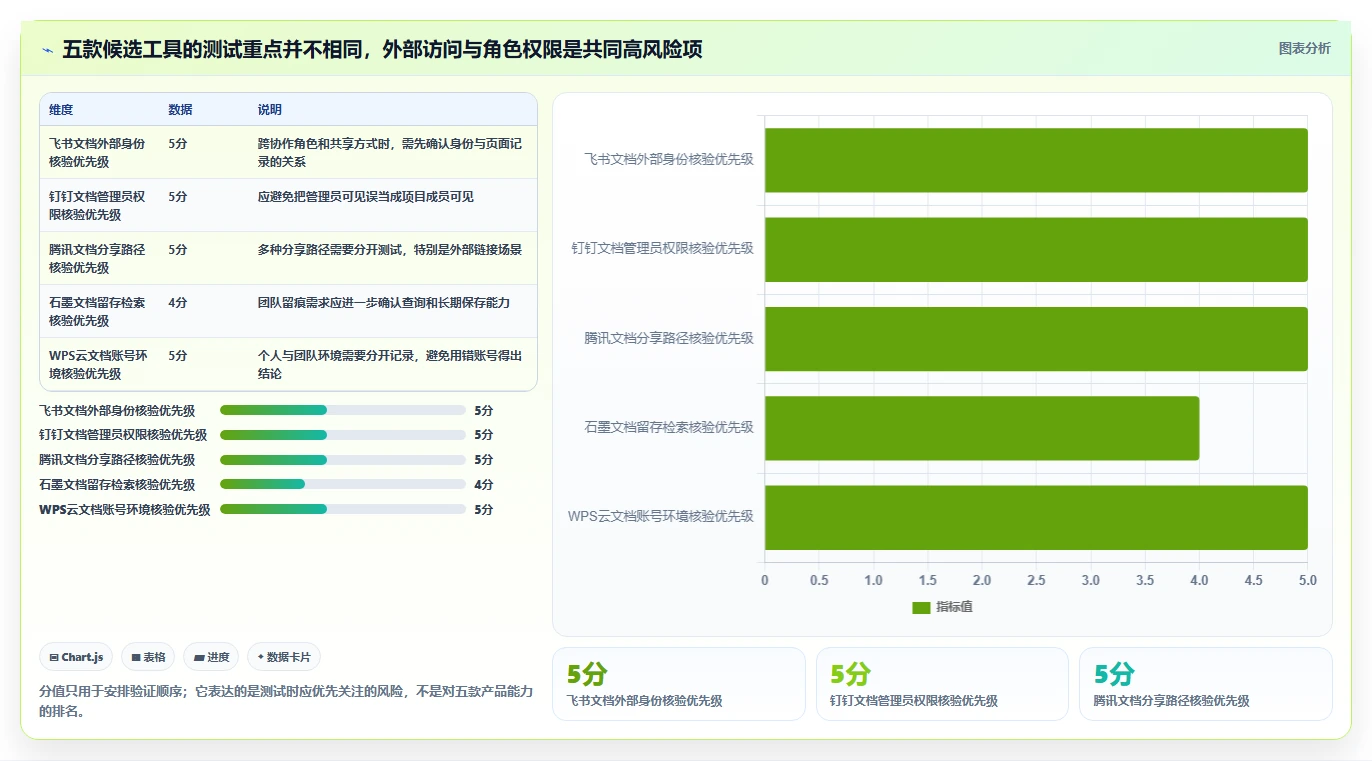The image size is (1372, 761).
Task: Click the 飞书文档外部身份核验优先级 progress bar
Action: coord(343,410)
